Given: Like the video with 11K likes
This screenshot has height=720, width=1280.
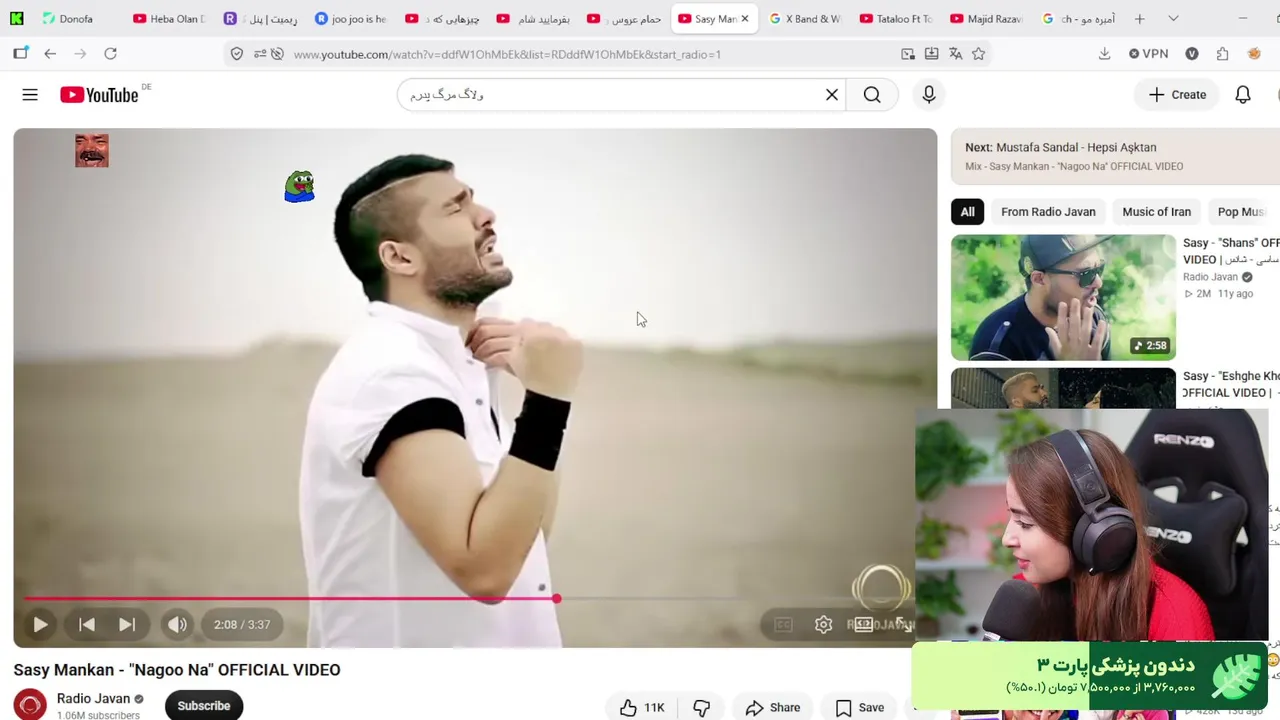Looking at the screenshot, I should click(641, 708).
